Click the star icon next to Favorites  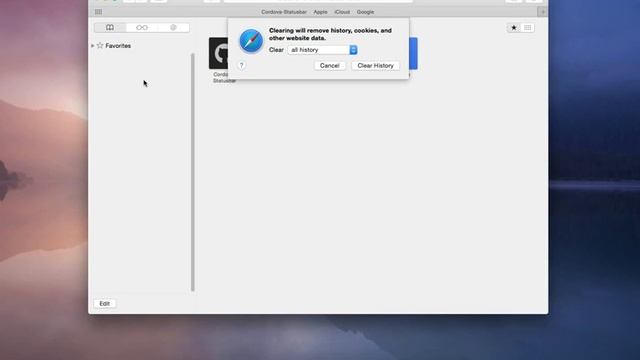click(x=100, y=45)
